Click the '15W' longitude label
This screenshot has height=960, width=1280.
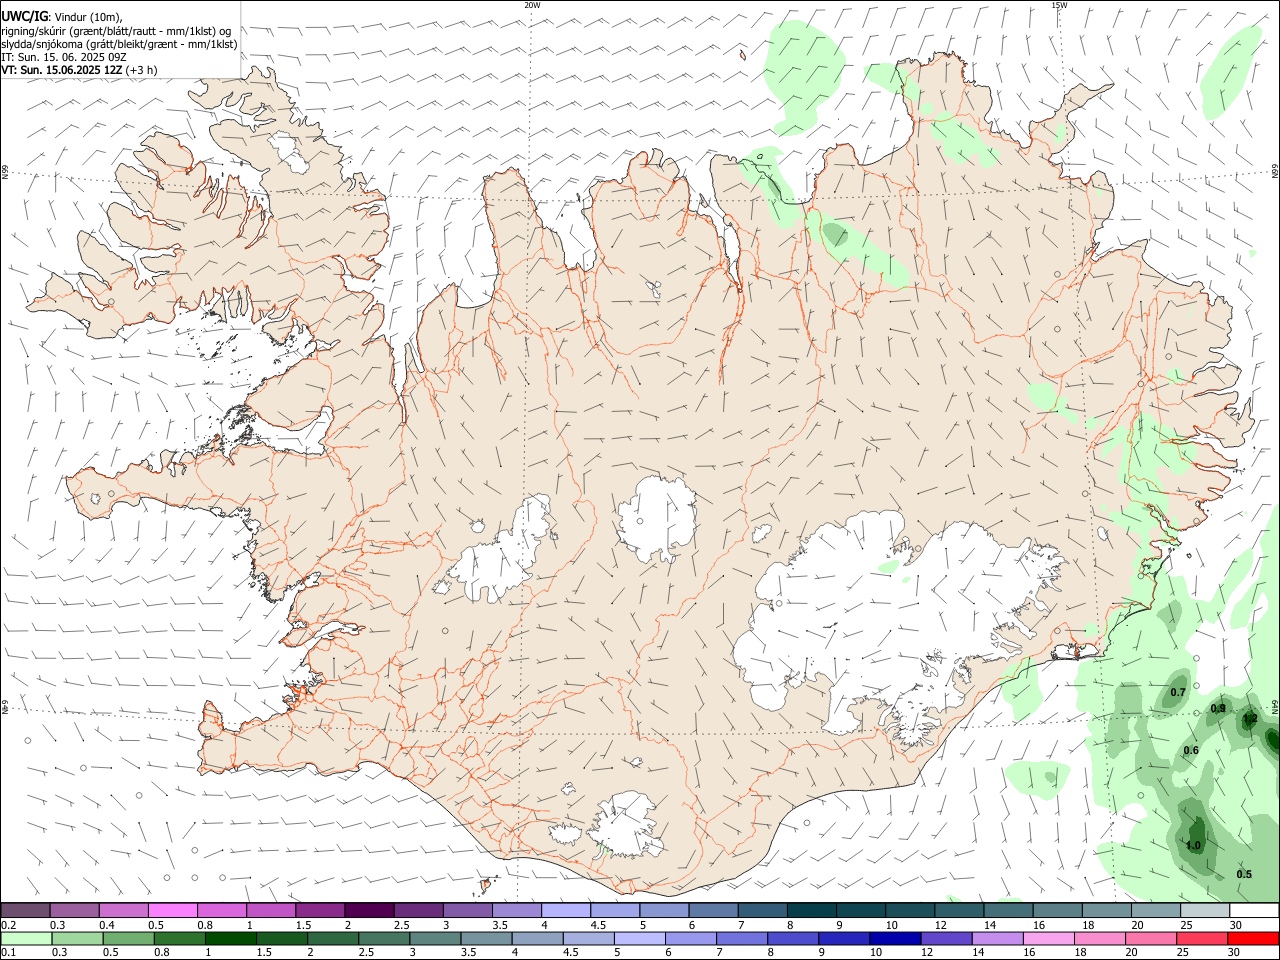pyautogui.click(x=1059, y=5)
